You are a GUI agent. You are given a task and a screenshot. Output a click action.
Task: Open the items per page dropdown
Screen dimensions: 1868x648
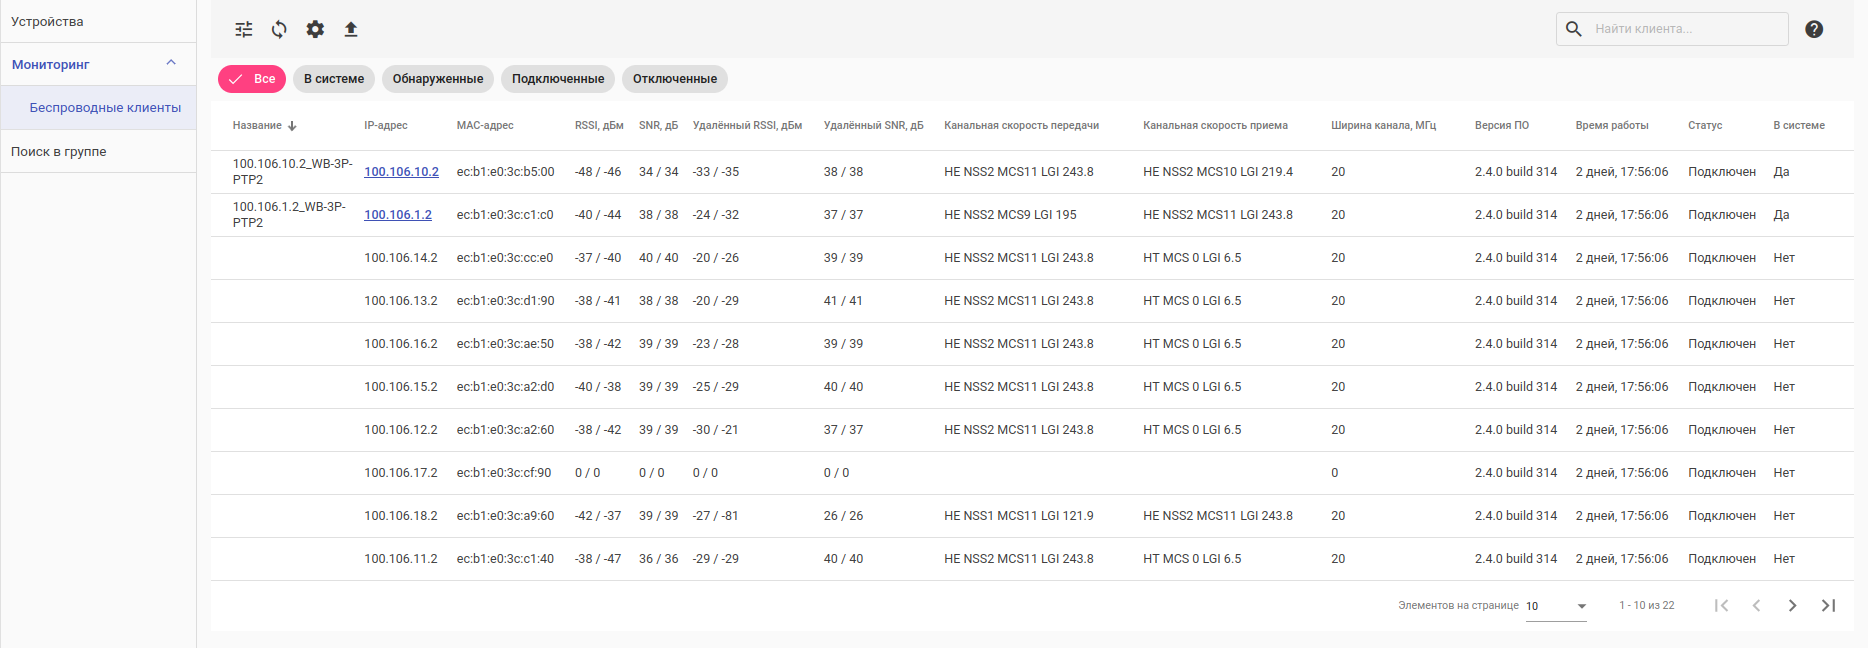point(1556,606)
